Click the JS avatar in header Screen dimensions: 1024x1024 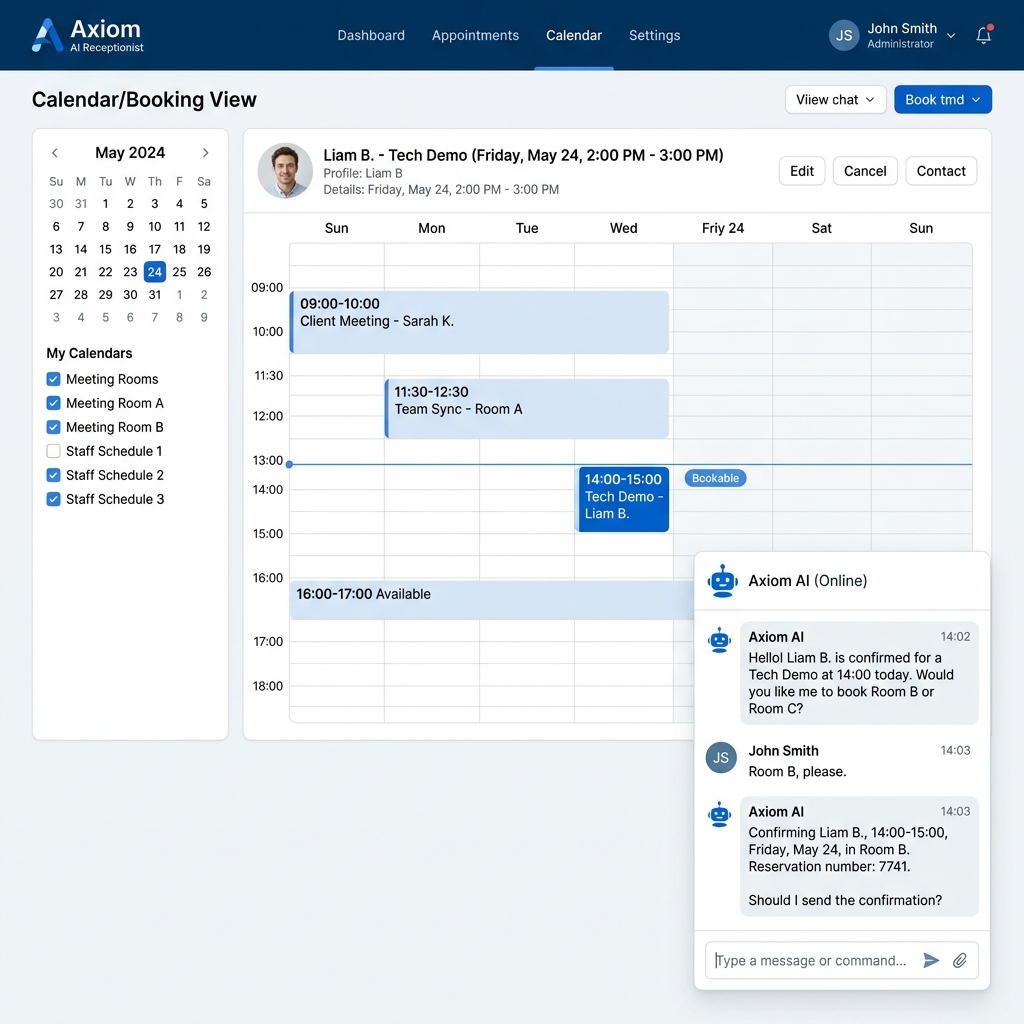pyautogui.click(x=844, y=35)
